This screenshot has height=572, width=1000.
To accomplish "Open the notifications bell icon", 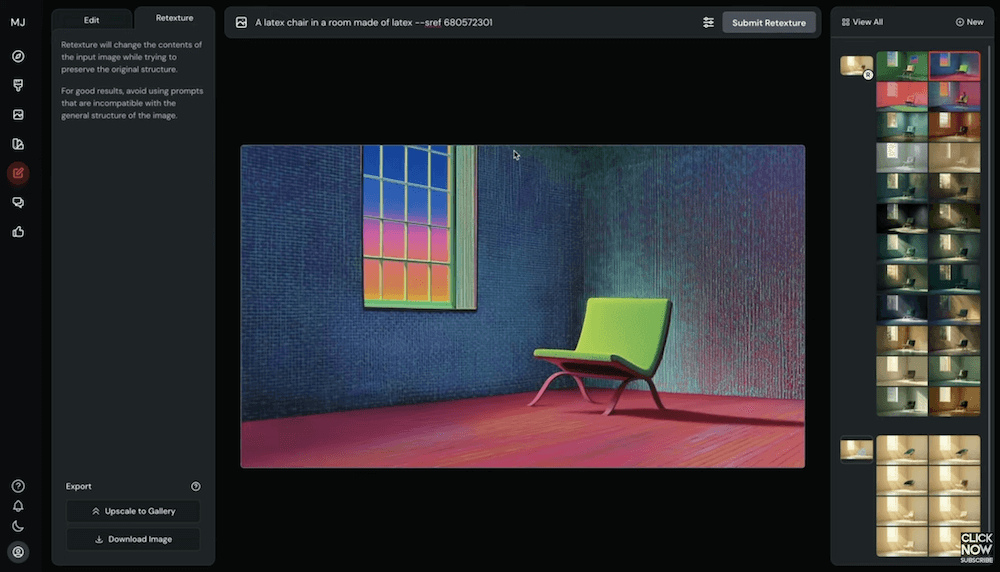I will 18,506.
